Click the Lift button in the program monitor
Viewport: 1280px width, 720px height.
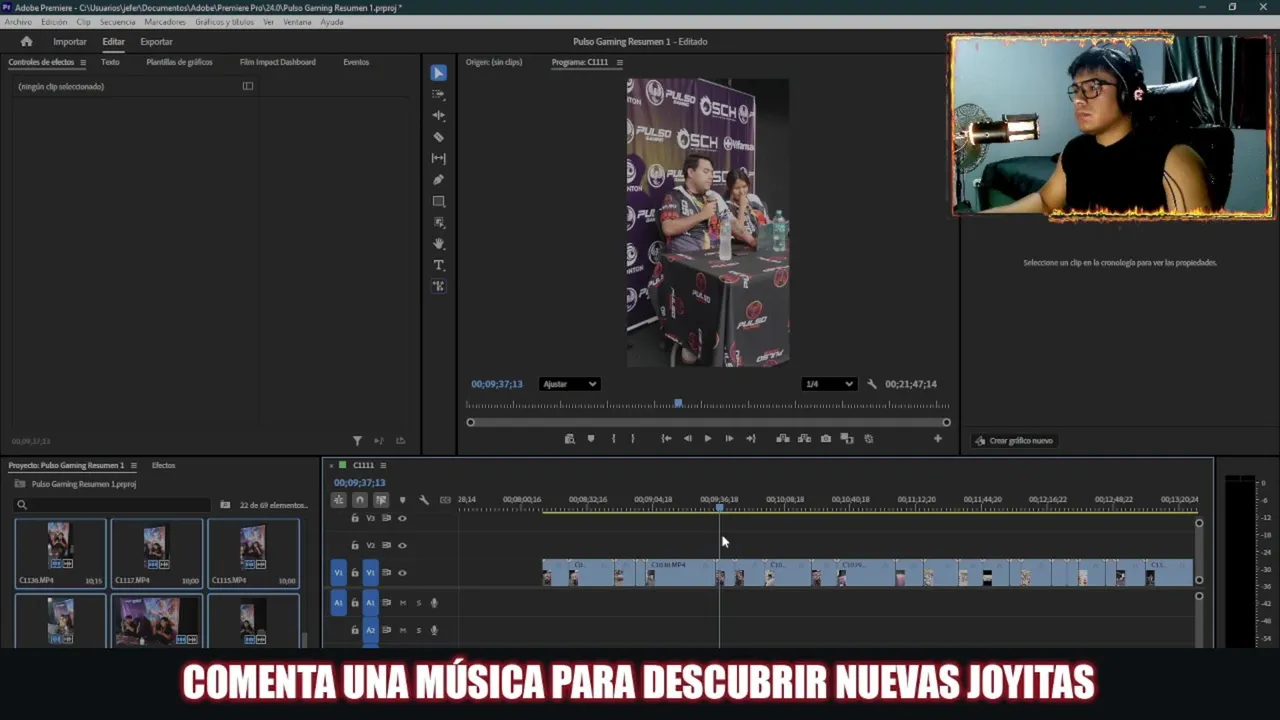click(782, 438)
